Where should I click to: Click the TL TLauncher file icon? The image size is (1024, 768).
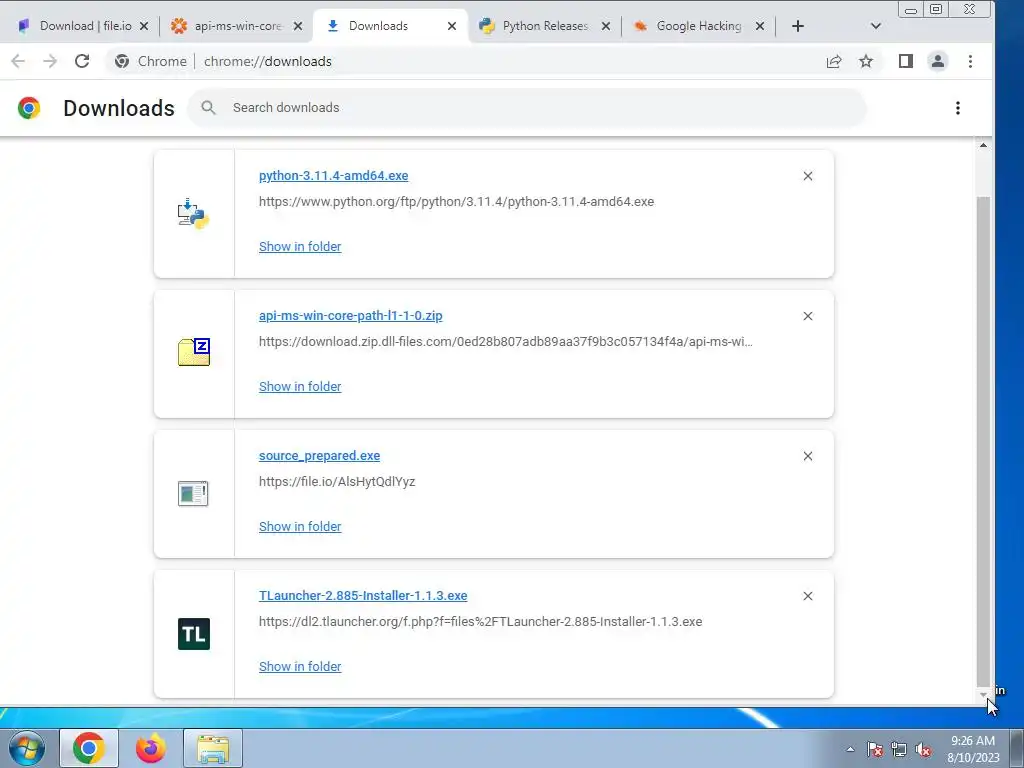click(x=194, y=634)
